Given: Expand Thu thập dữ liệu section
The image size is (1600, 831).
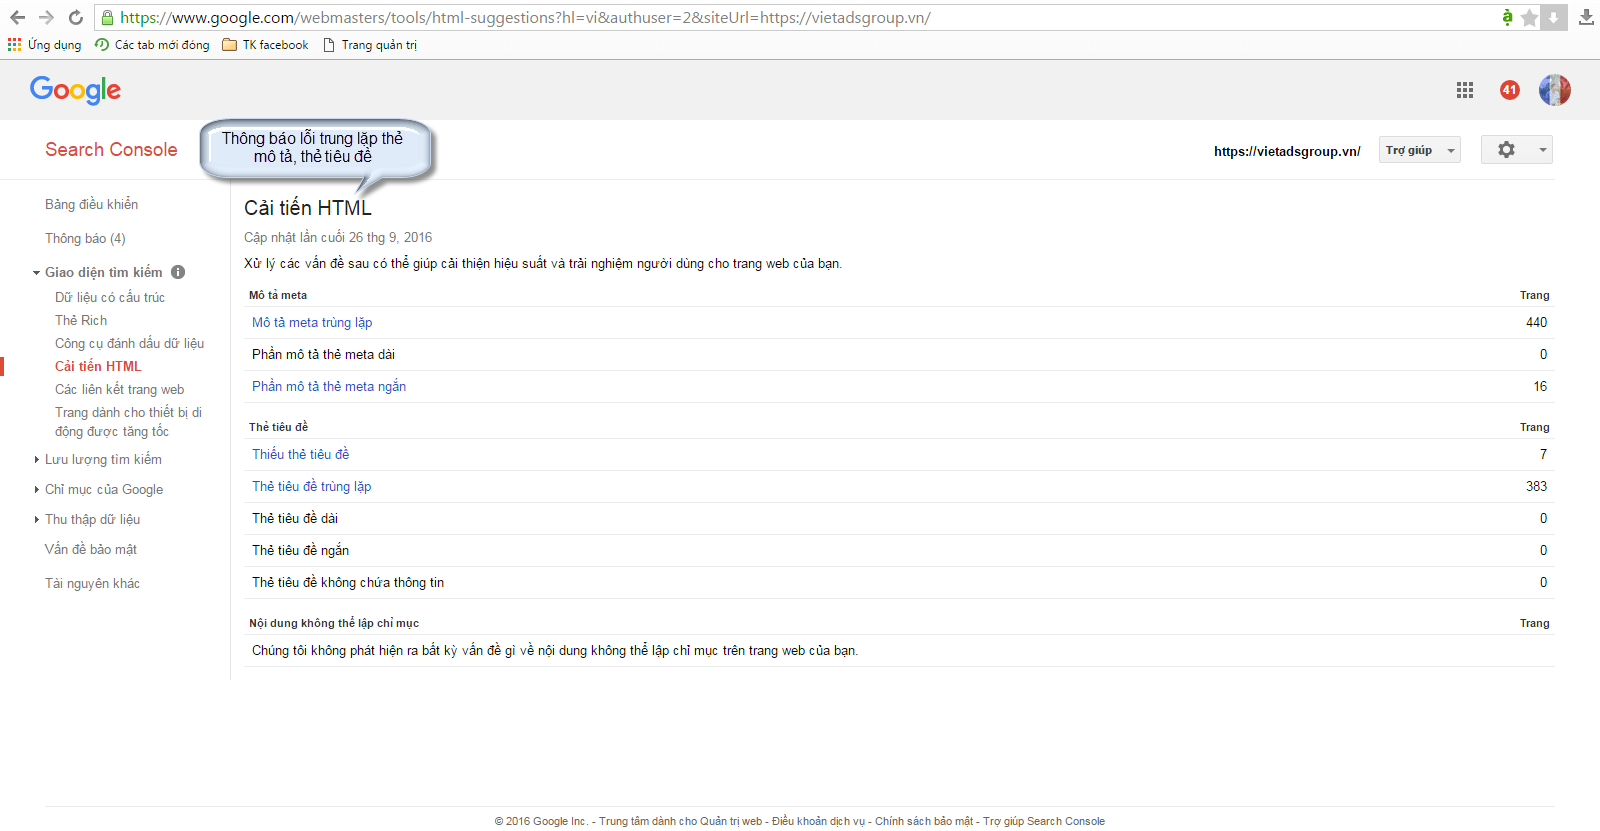Looking at the screenshot, I should [36, 520].
